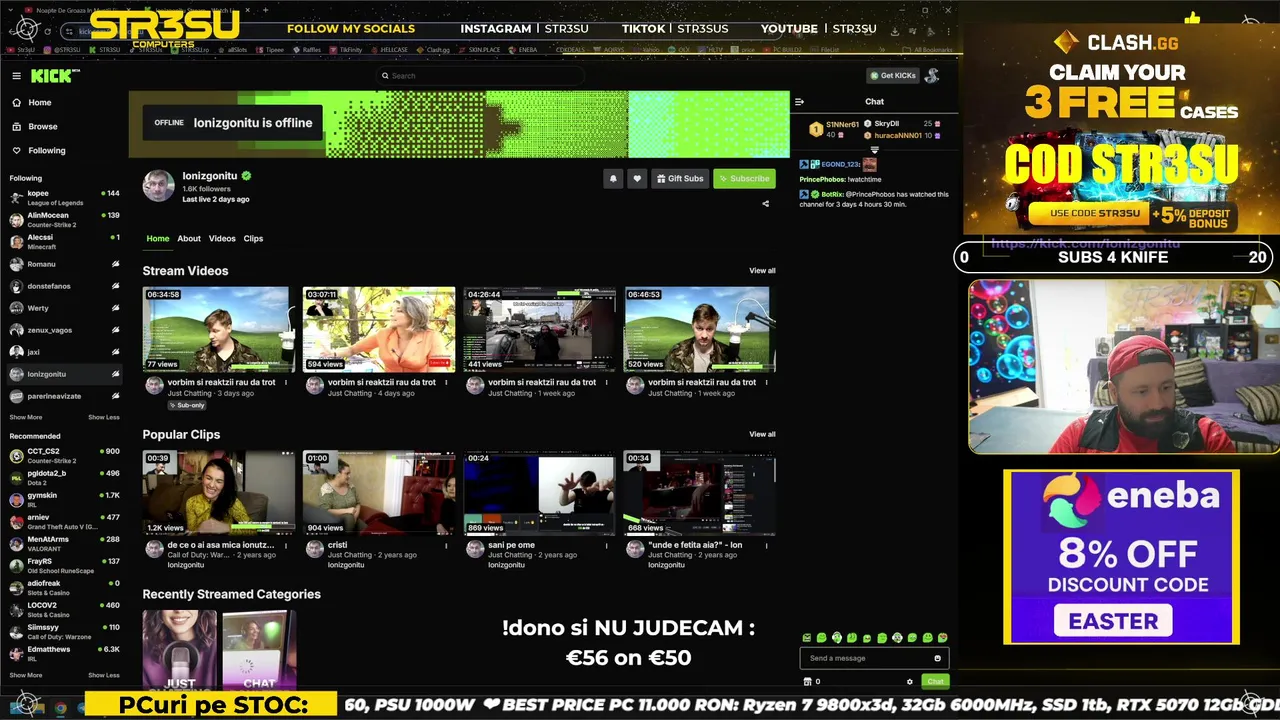Open Alecssi channel in Following list
Screen dimensions: 1280x720
tap(64, 241)
